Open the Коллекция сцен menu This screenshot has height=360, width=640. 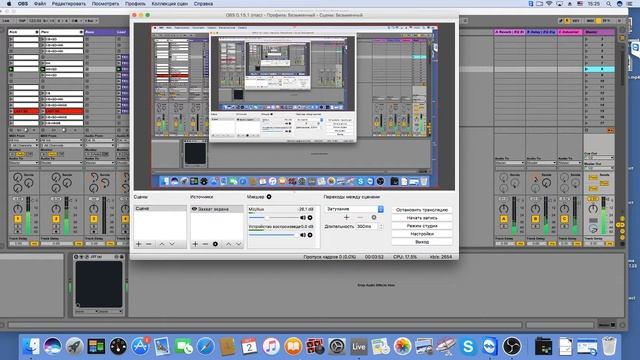pyautogui.click(x=169, y=4)
